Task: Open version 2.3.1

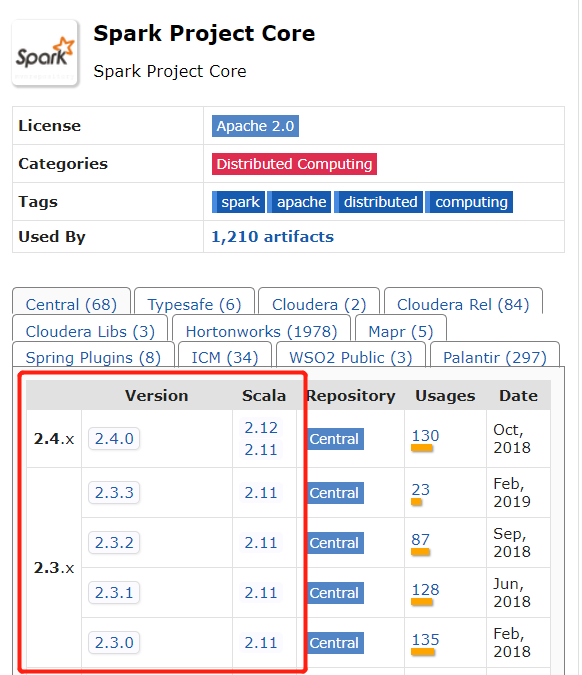Action: coord(114,592)
